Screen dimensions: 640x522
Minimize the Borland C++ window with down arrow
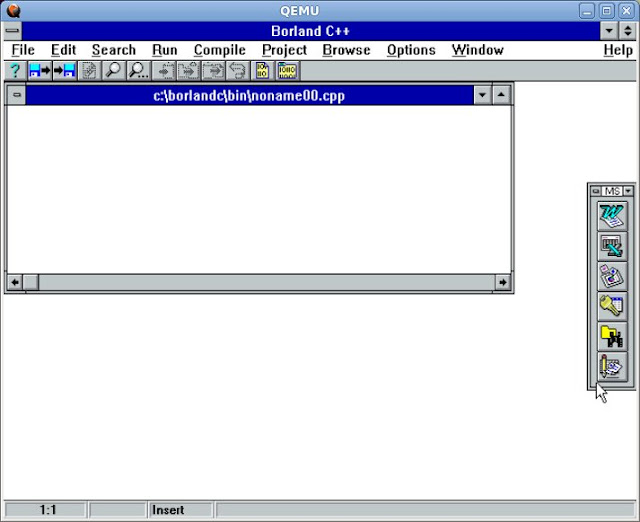[x=609, y=31]
